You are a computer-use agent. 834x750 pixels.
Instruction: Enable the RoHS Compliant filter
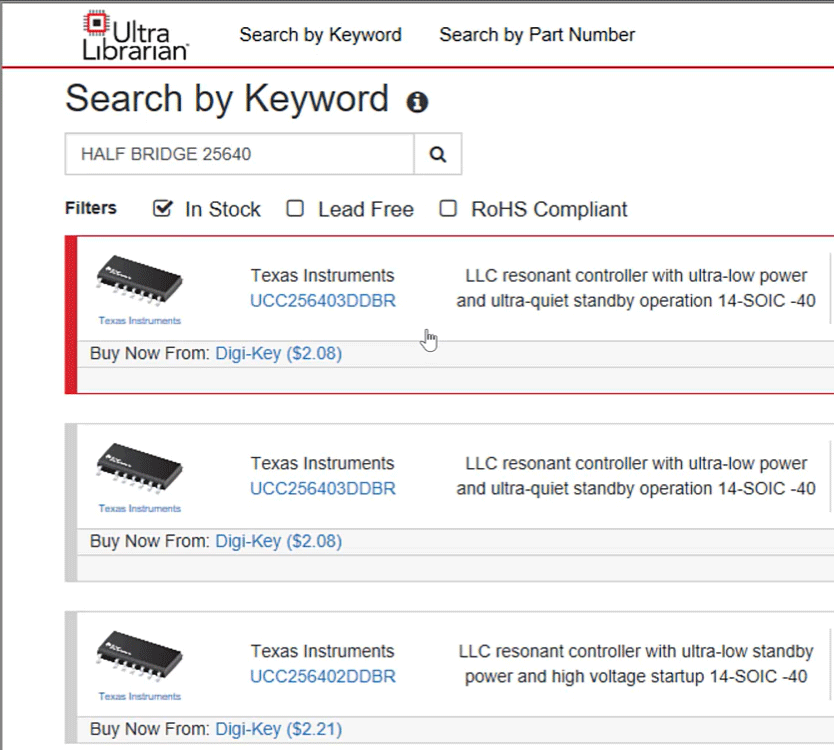click(448, 209)
